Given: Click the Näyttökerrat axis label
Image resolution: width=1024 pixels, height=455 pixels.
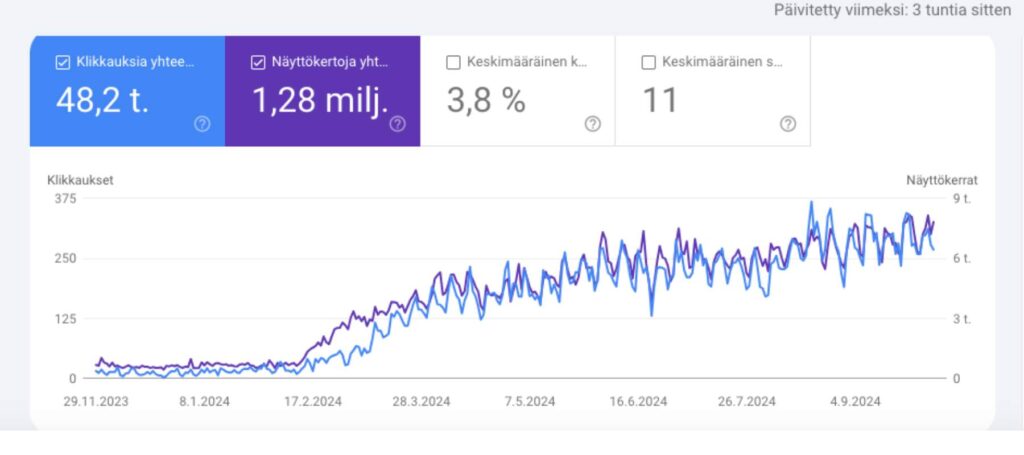Looking at the screenshot, I should click(x=942, y=181).
